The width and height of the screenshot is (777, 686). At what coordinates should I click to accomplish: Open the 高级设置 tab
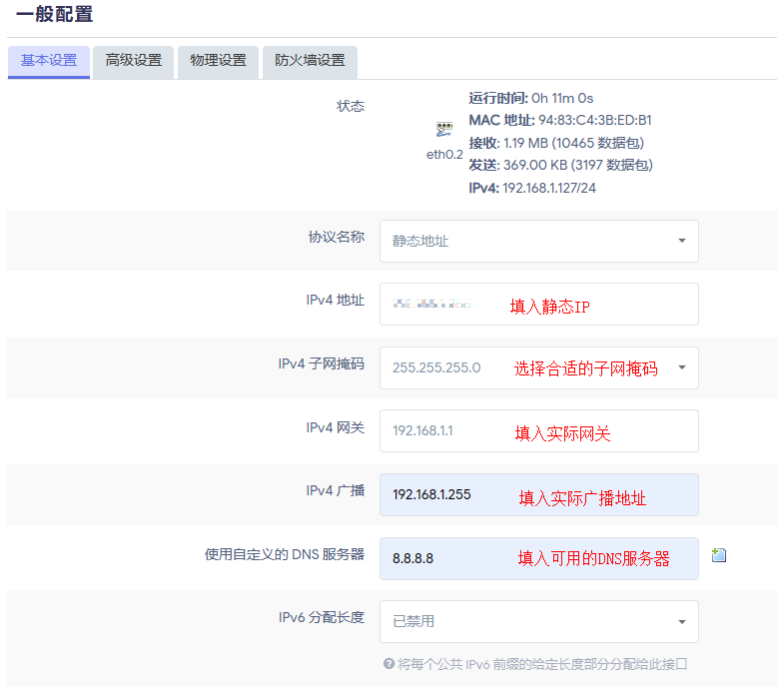click(x=133, y=60)
